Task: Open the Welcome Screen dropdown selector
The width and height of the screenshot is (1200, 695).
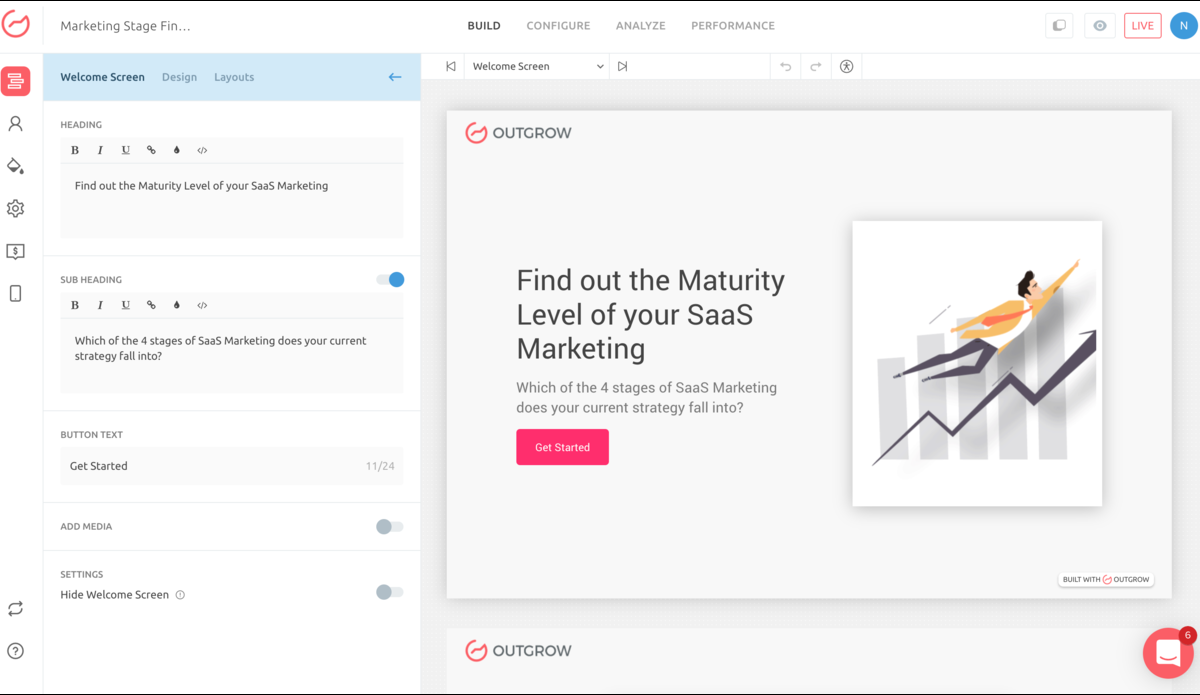Action: [x=537, y=67]
